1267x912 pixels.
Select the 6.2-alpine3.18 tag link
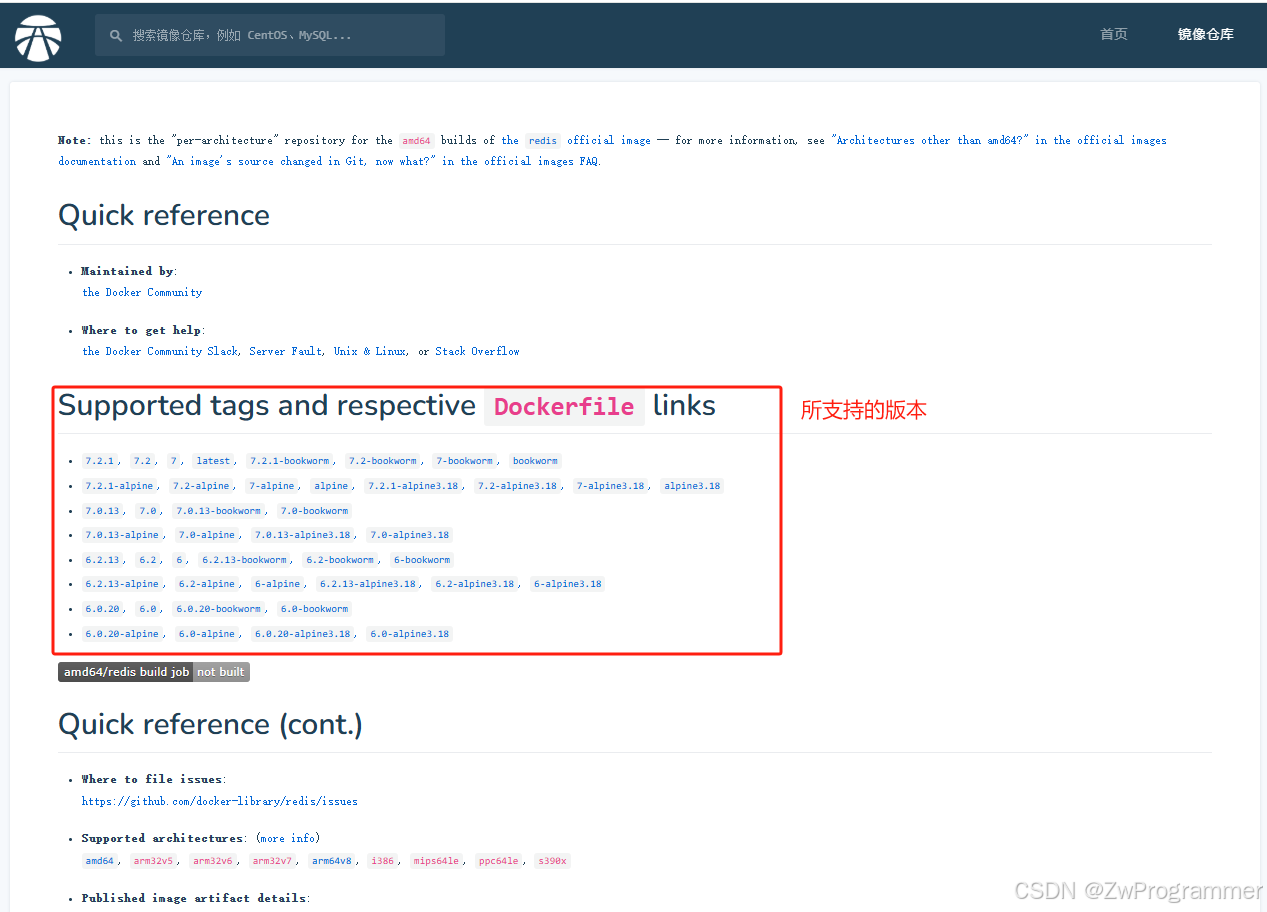click(475, 584)
